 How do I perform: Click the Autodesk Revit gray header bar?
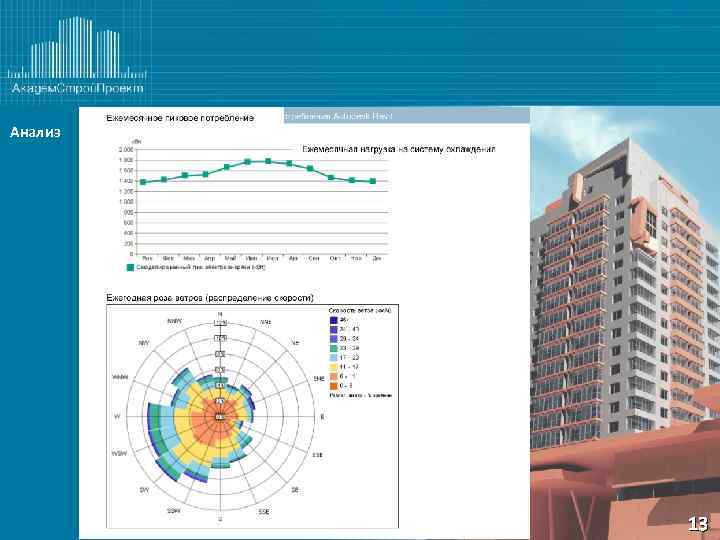pos(407,116)
